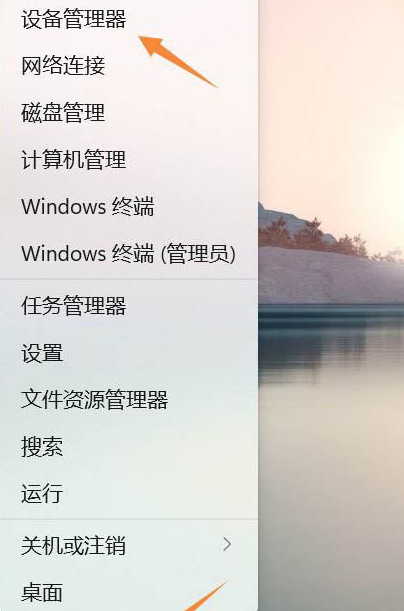This screenshot has height=611, width=404.
Task: Click the empty space right of 搜索
Action: [x=160, y=447]
